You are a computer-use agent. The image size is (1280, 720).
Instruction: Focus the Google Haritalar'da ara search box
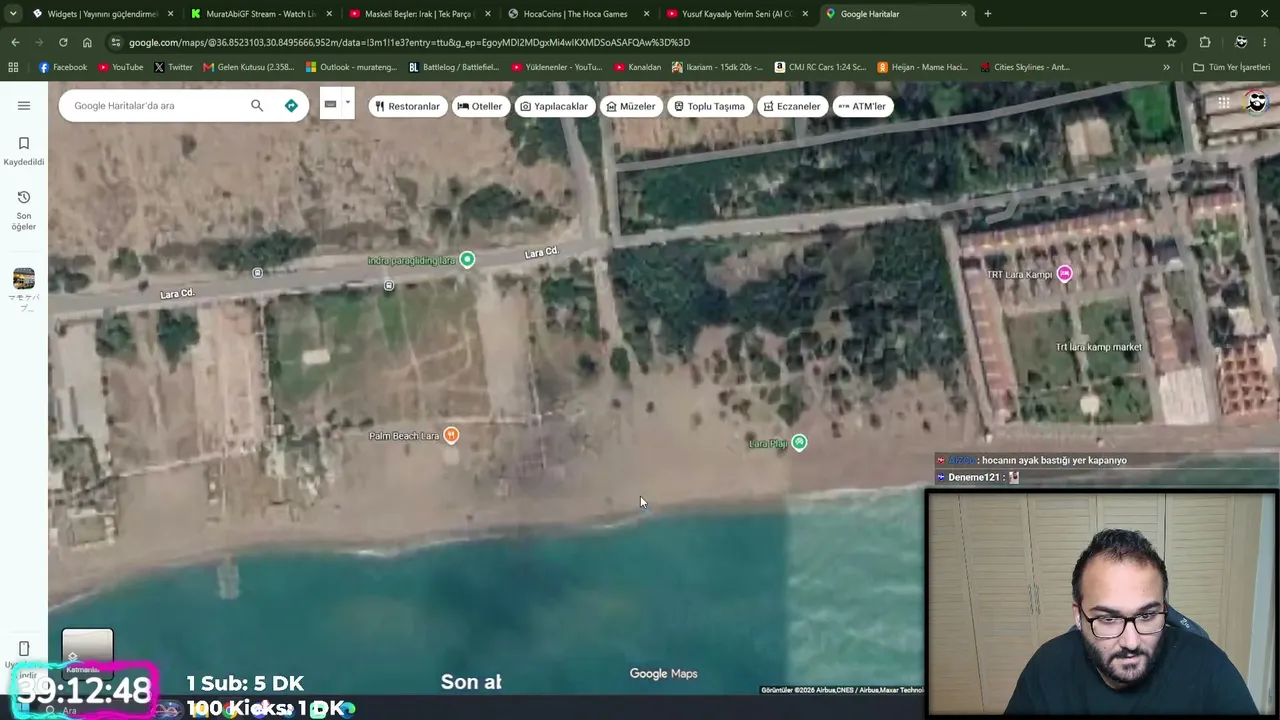pos(155,105)
